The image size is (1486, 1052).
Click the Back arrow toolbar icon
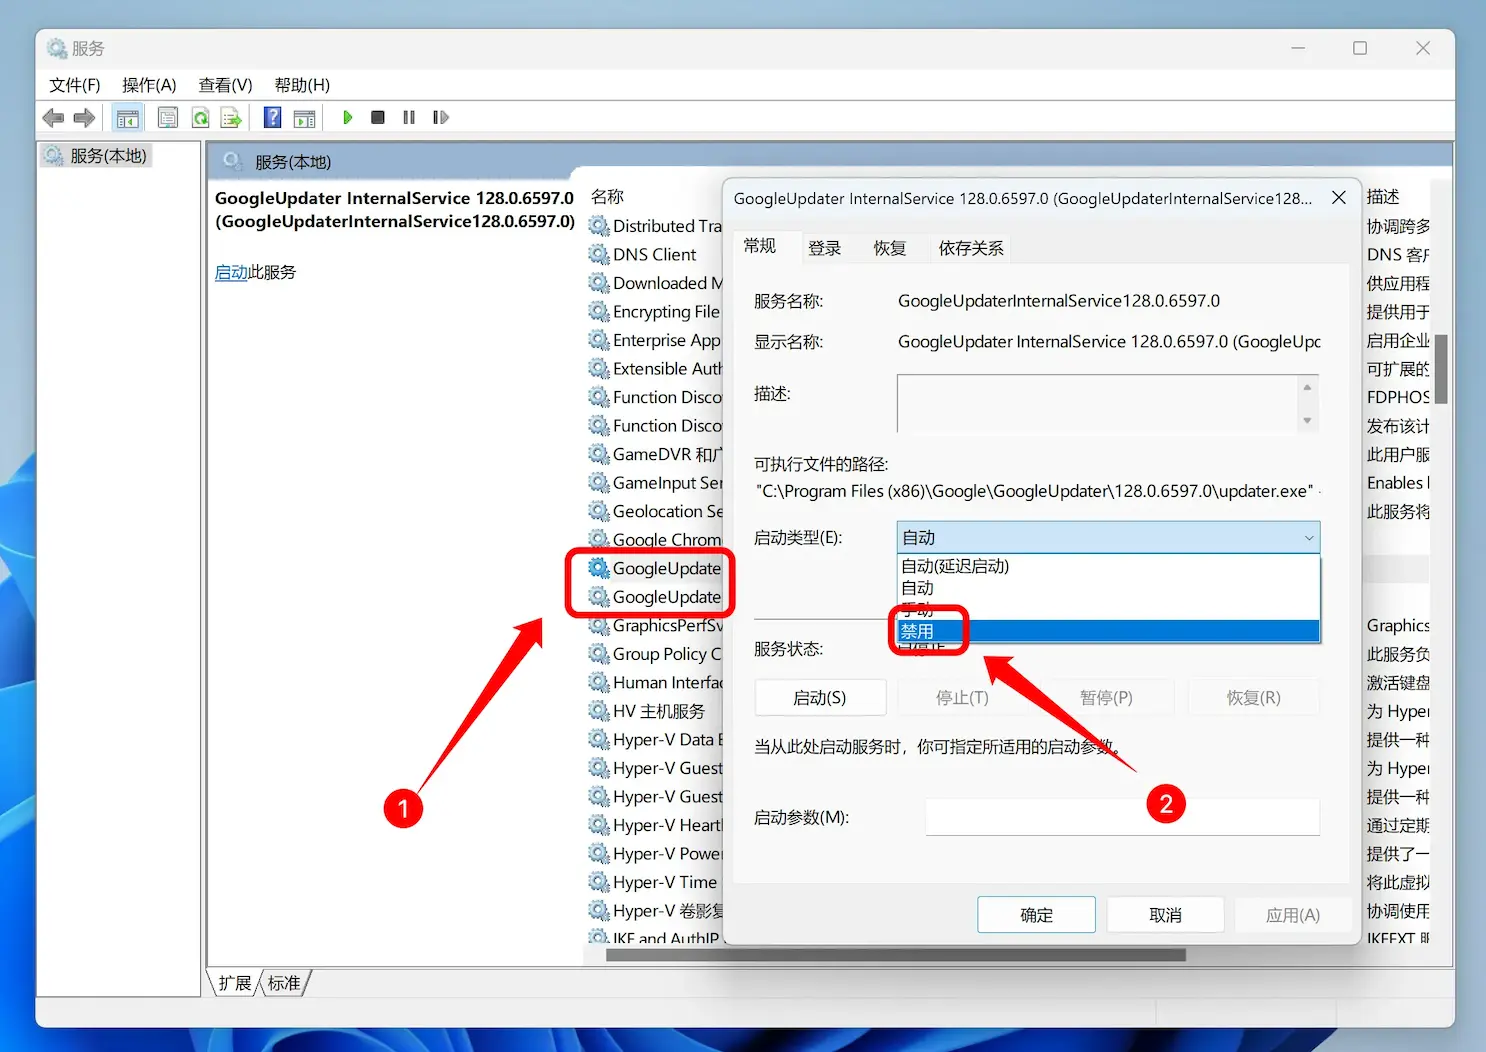click(x=53, y=118)
